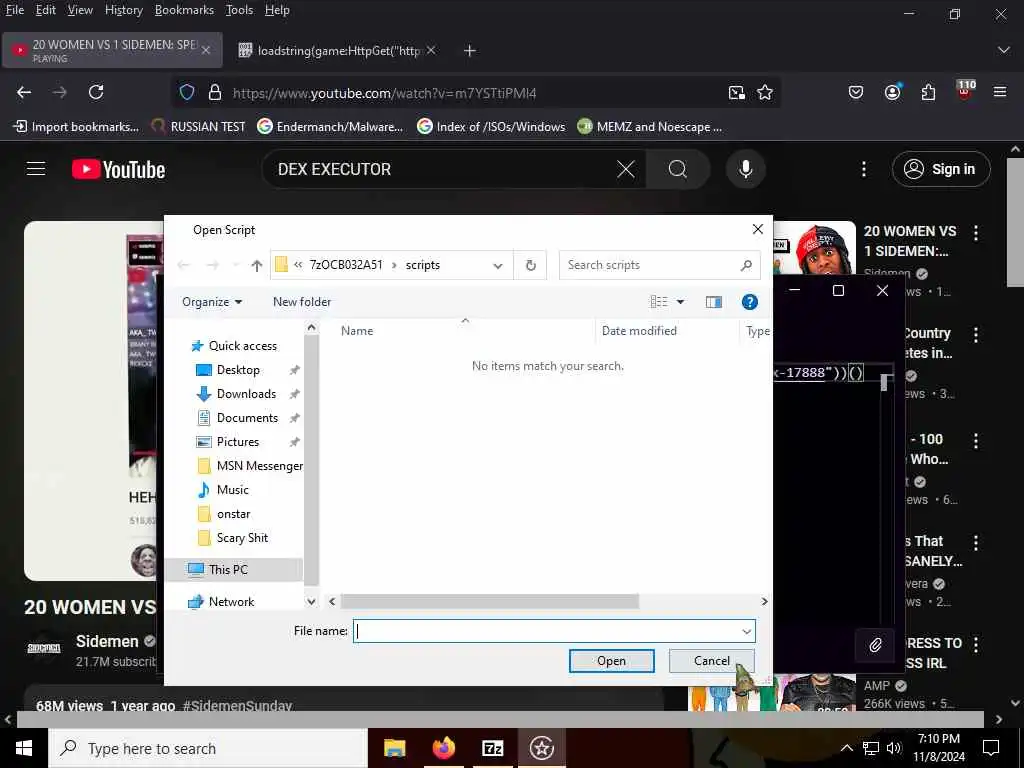Expand the File name combo dropdown
Viewport: 1024px width, 768px height.
[x=746, y=632]
